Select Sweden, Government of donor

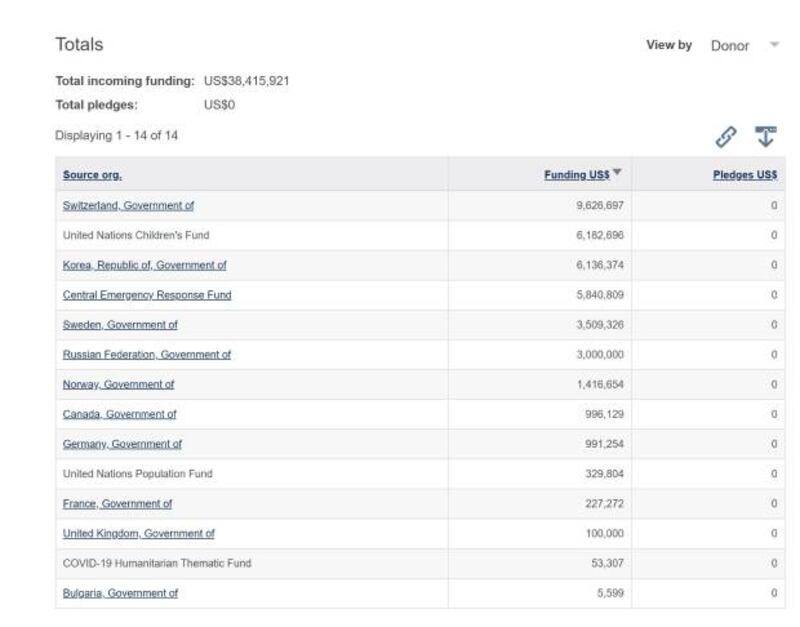point(120,325)
